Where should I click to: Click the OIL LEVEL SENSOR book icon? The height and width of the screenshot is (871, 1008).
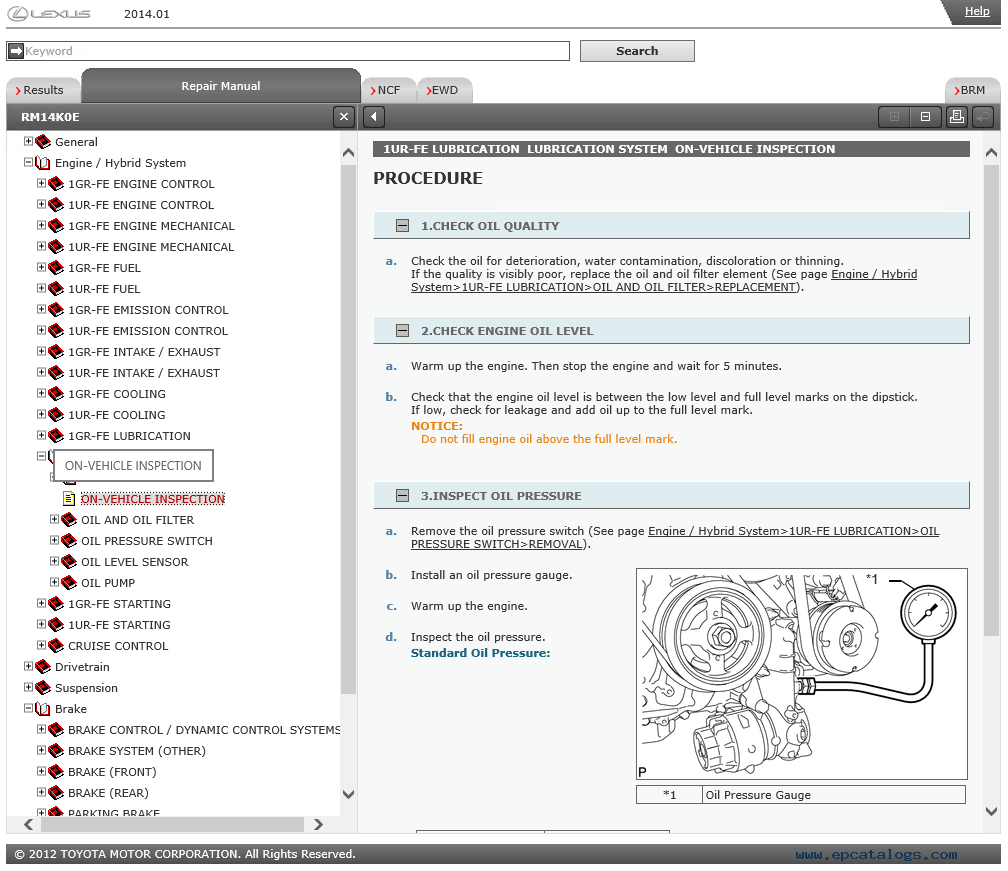[69, 562]
